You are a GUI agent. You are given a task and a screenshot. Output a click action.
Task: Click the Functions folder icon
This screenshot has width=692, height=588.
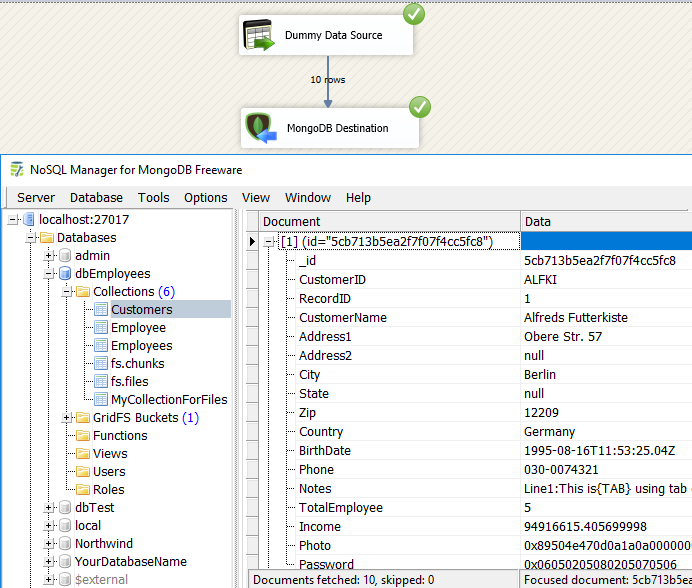(83, 436)
